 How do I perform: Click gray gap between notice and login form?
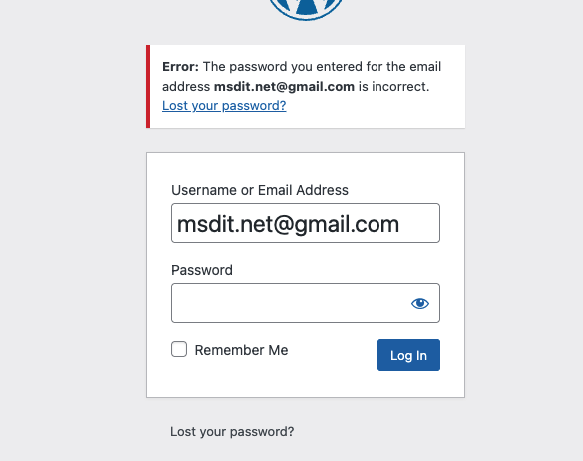coord(305,140)
